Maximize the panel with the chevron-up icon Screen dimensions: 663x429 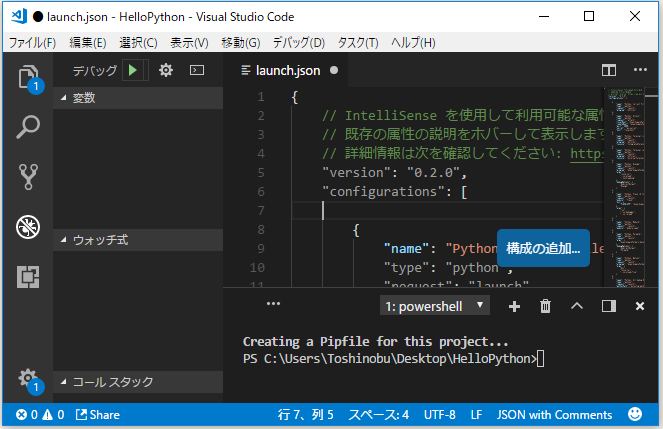577,306
